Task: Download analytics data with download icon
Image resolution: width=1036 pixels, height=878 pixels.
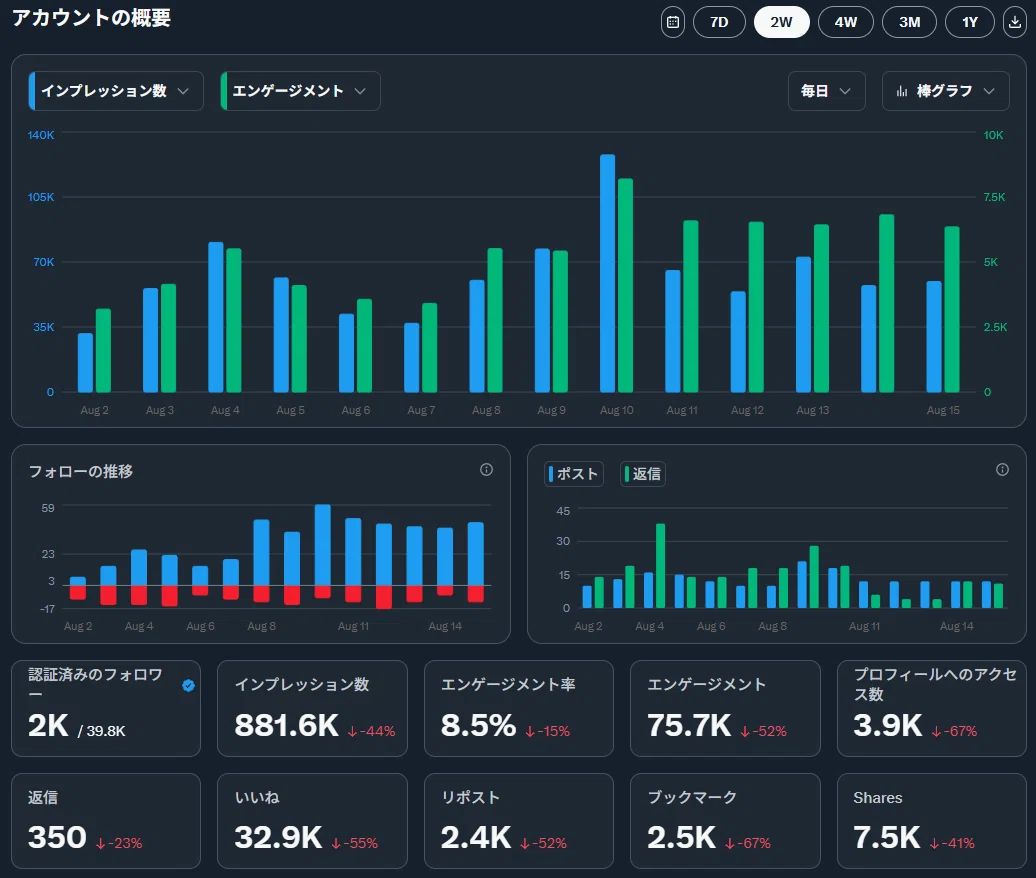Action: pos(1015,22)
